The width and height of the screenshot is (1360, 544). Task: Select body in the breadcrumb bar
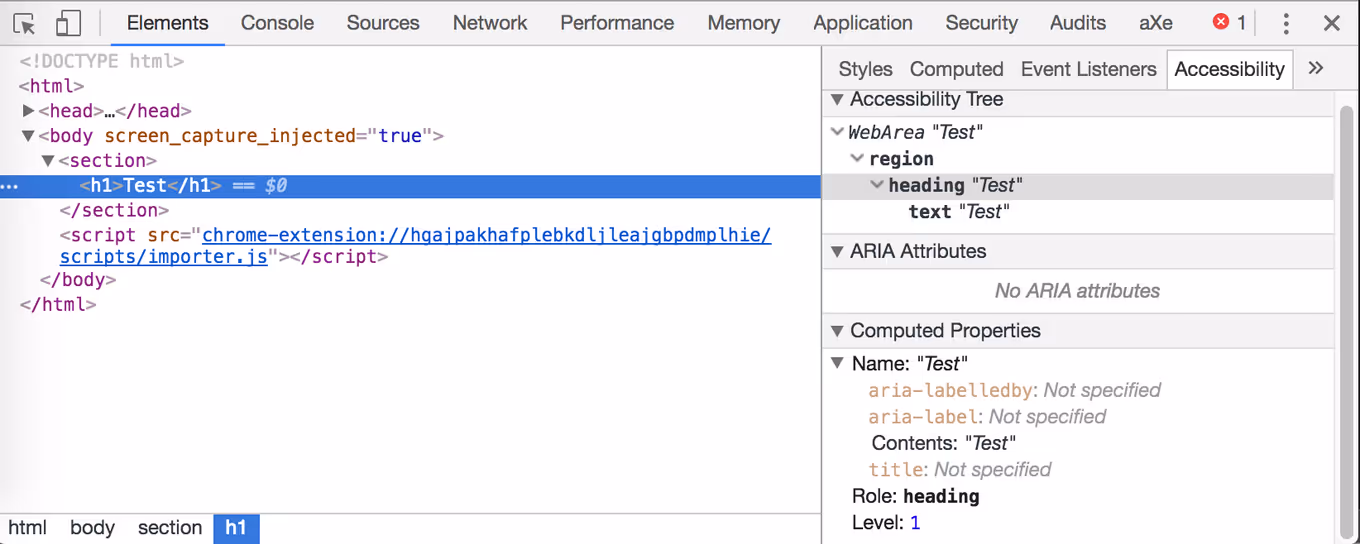coord(92,528)
